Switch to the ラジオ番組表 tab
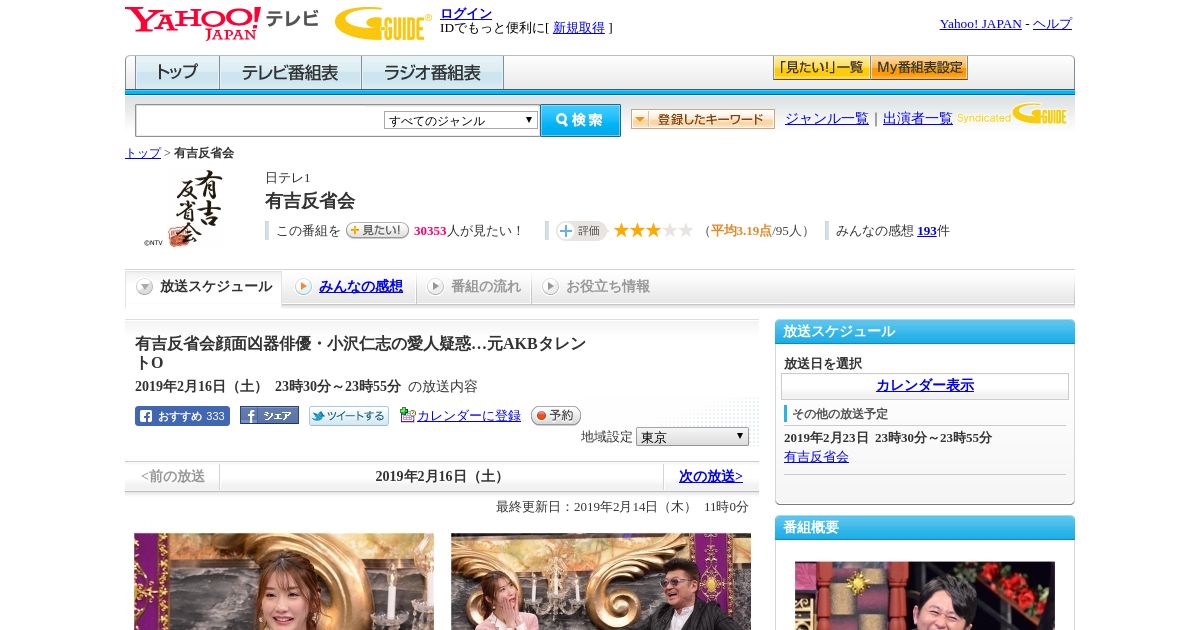Image resolution: width=1200 pixels, height=630 pixels. (432, 73)
